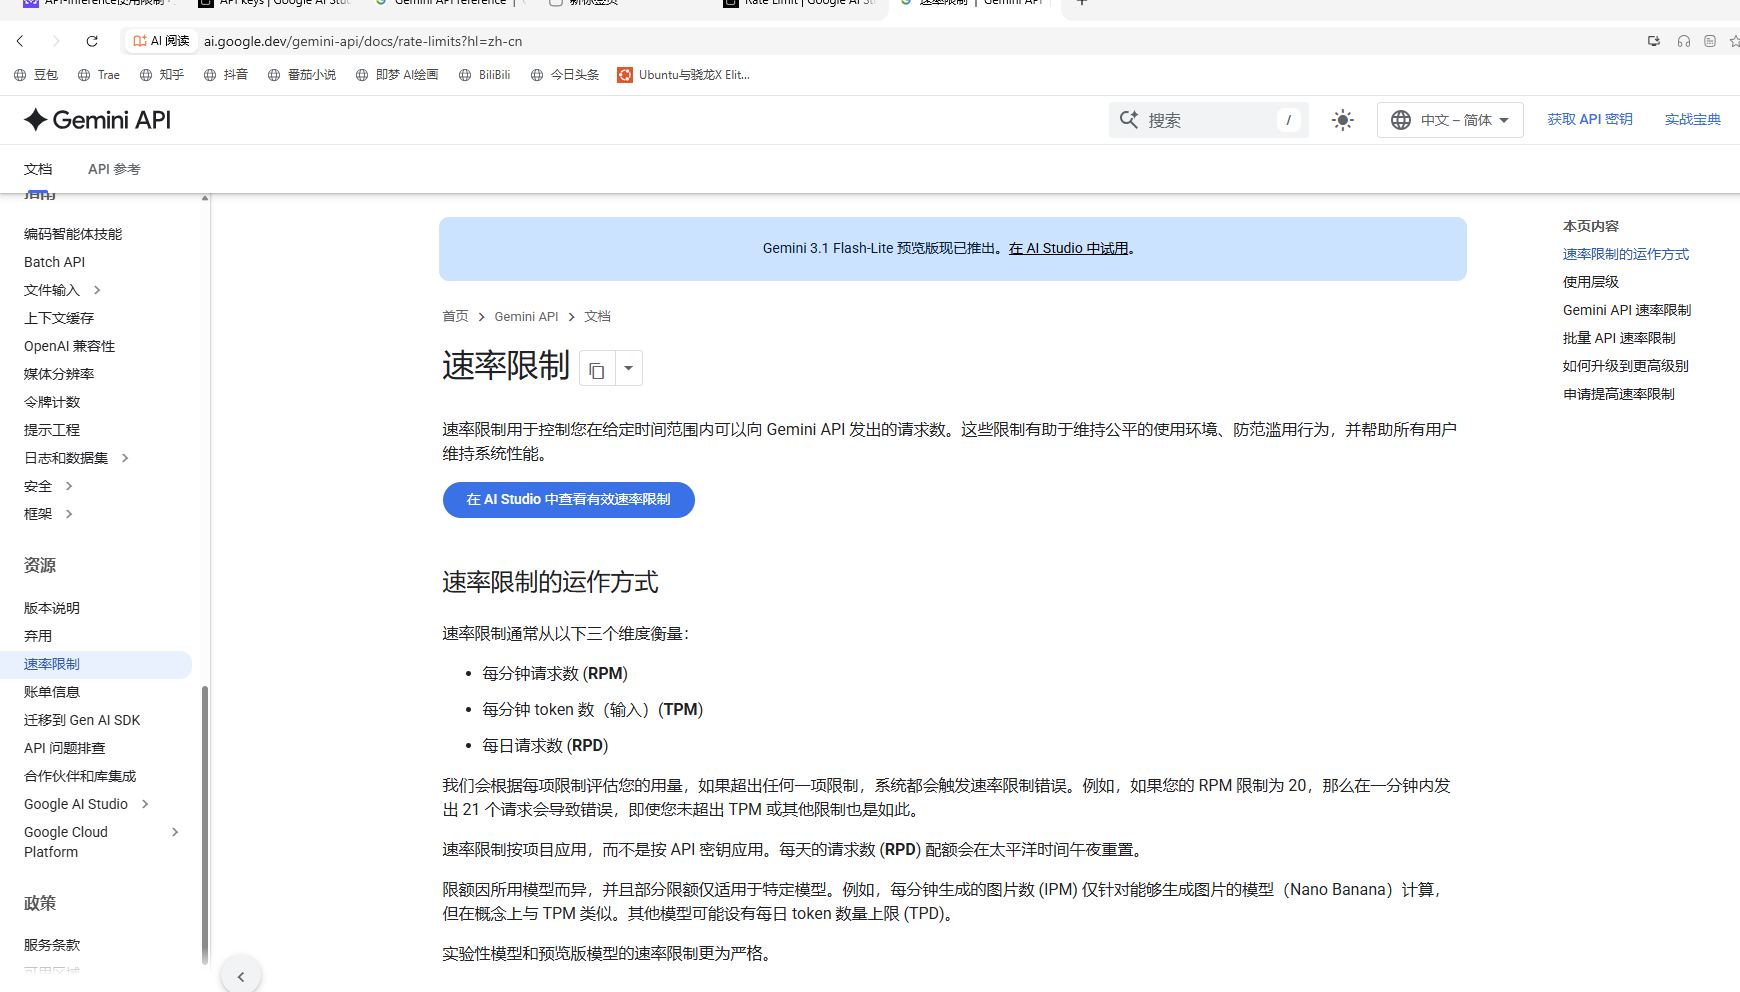The height and width of the screenshot is (992, 1740).
Task: Open the BiliBili bookmark
Action: [x=485, y=75]
